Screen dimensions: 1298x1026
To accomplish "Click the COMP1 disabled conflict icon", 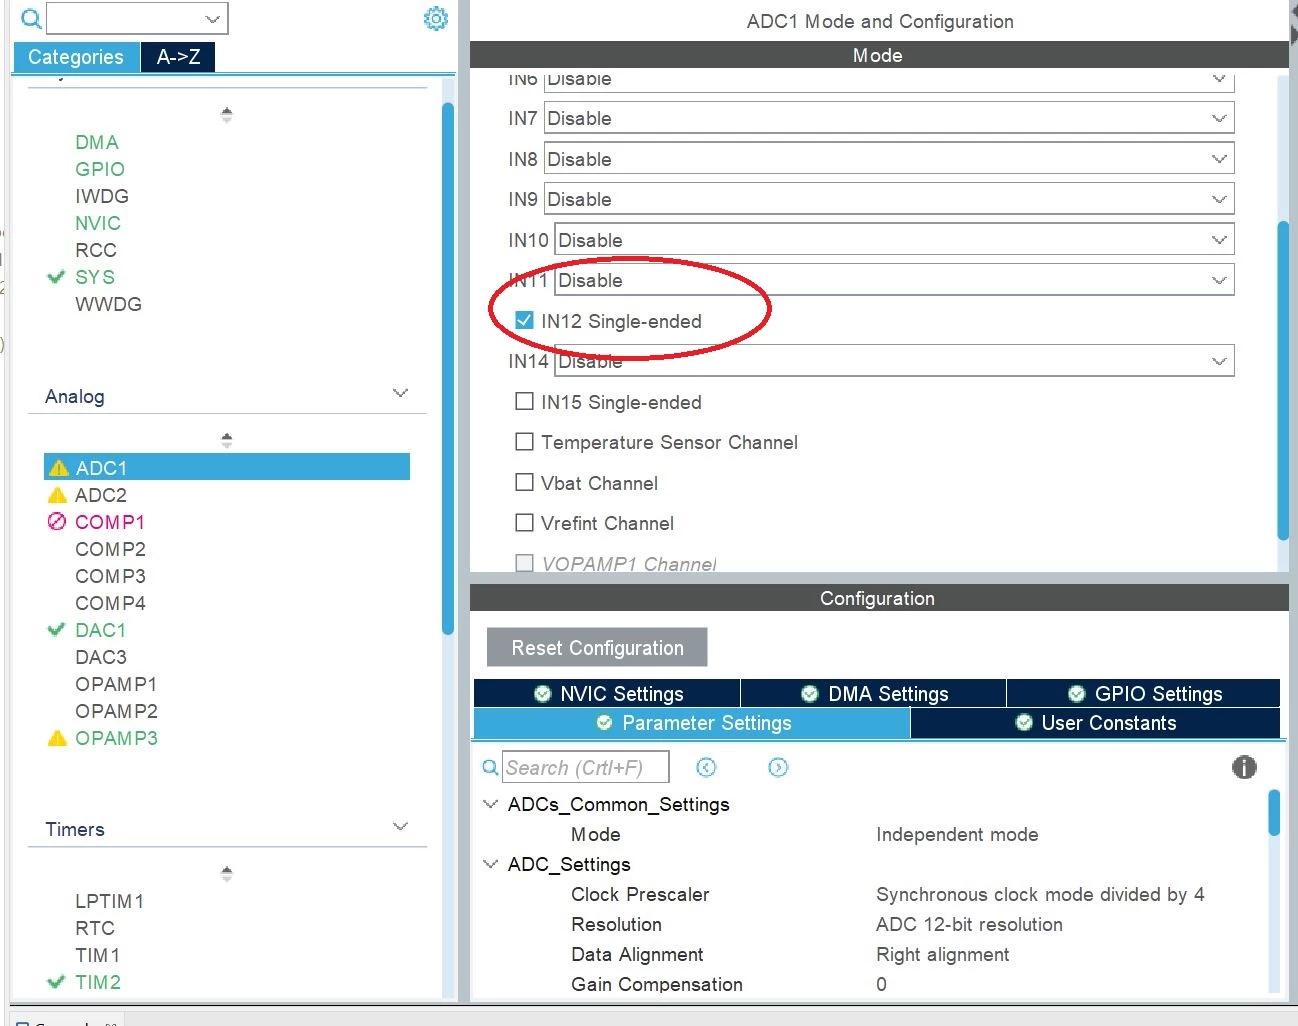I will [57, 522].
